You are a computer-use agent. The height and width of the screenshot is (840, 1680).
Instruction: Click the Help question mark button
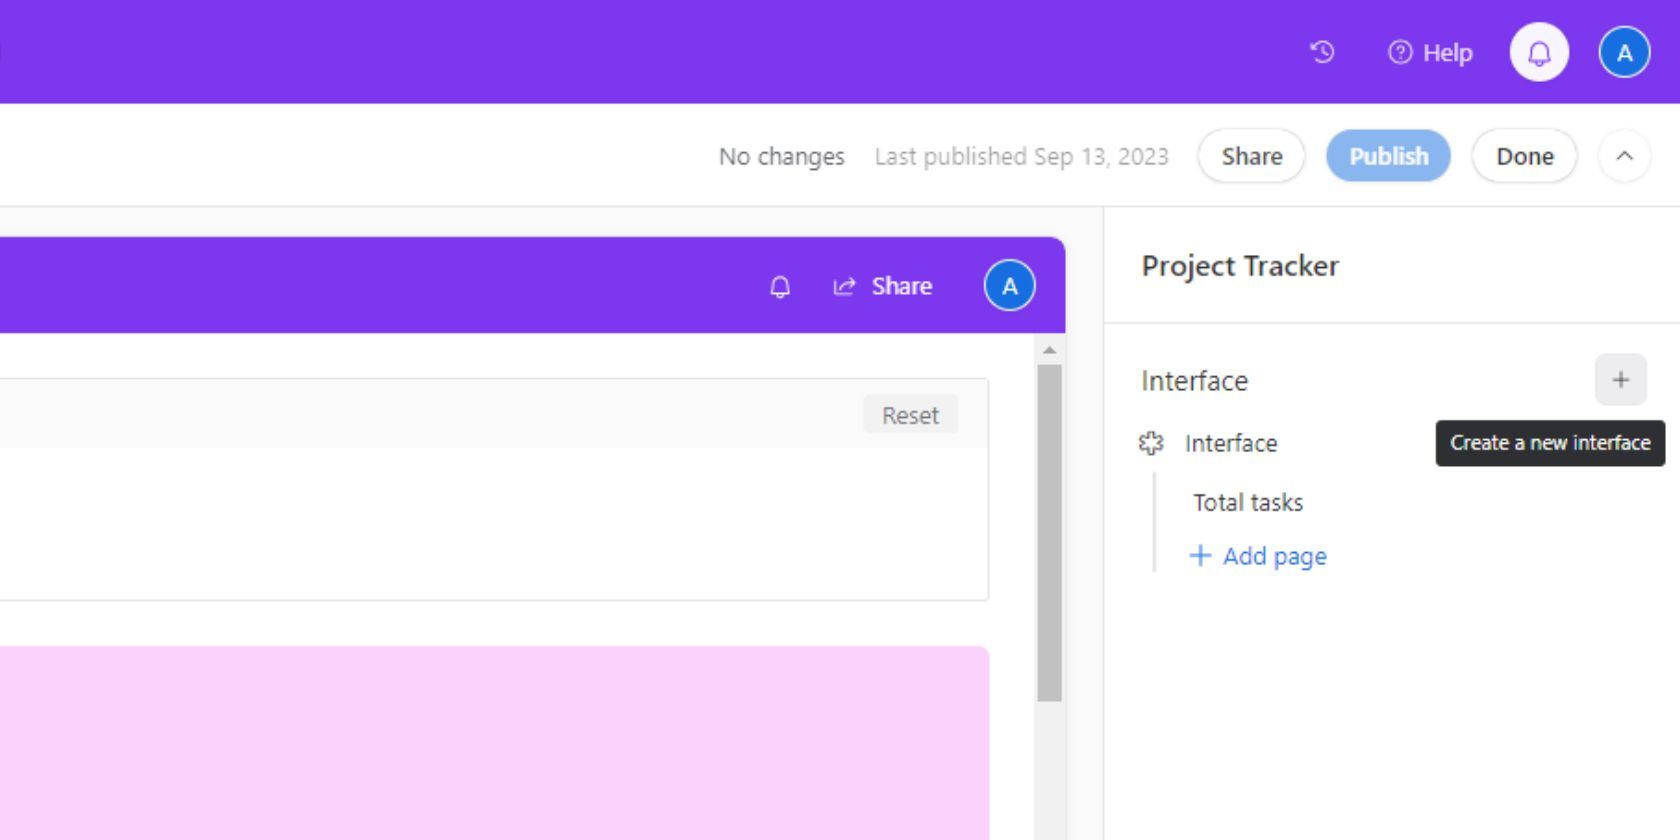point(1430,52)
